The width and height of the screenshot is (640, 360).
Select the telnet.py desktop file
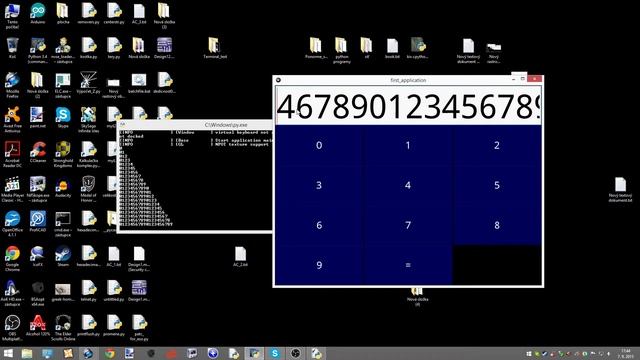(x=88, y=291)
